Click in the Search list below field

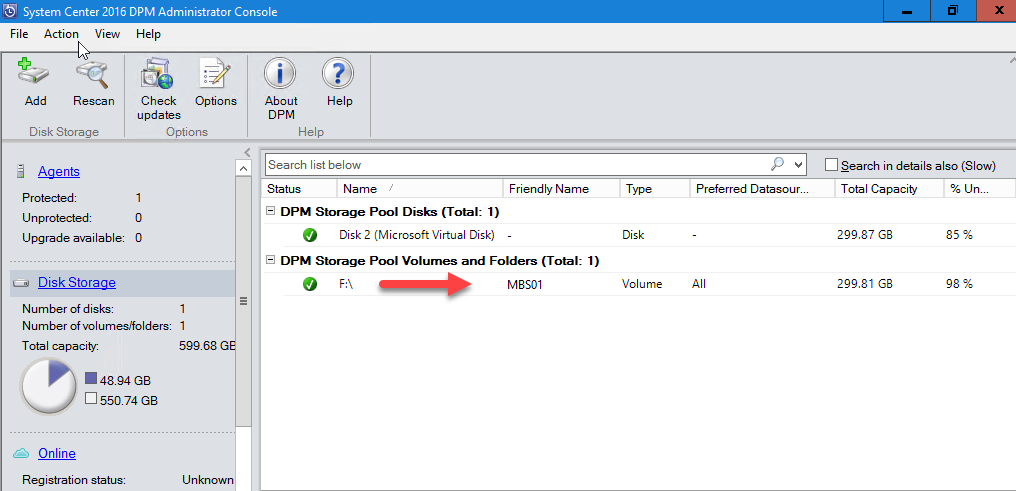(x=518, y=165)
